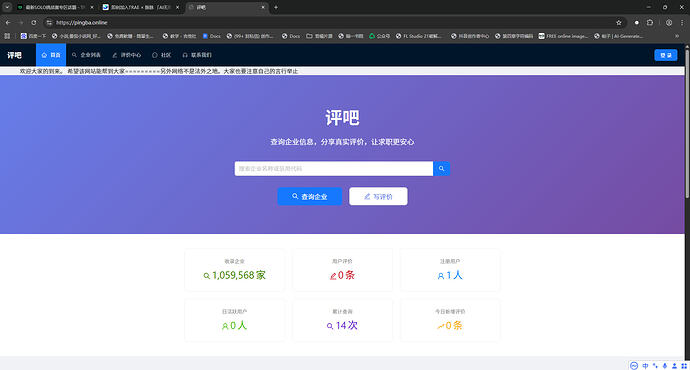Click the 中 input method tray indicator

tap(645, 366)
